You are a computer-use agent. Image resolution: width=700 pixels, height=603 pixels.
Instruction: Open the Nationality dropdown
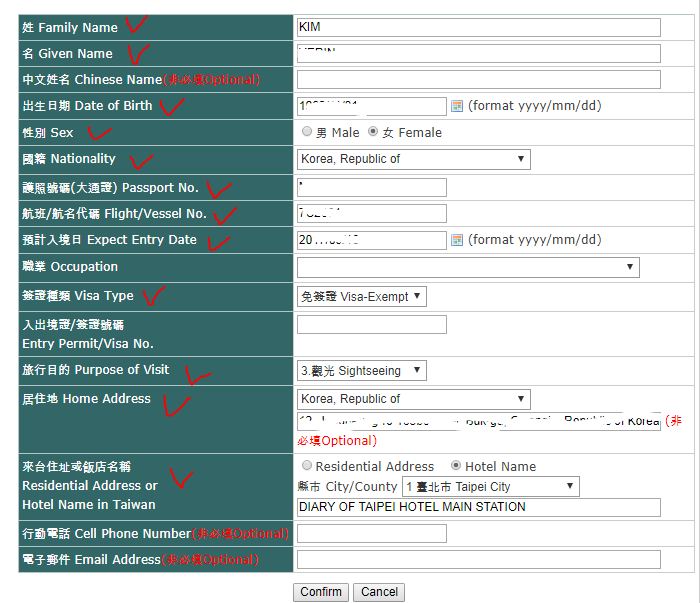(x=414, y=159)
